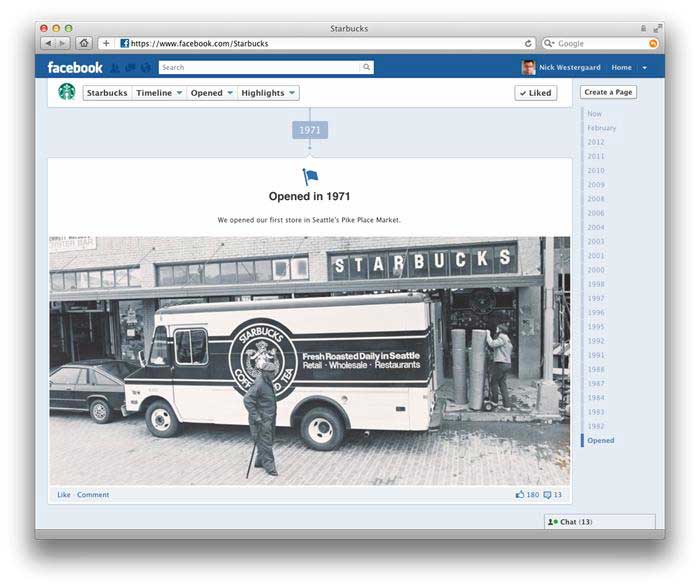Open the Chat (13) bar
700x588 pixels.
click(600, 521)
